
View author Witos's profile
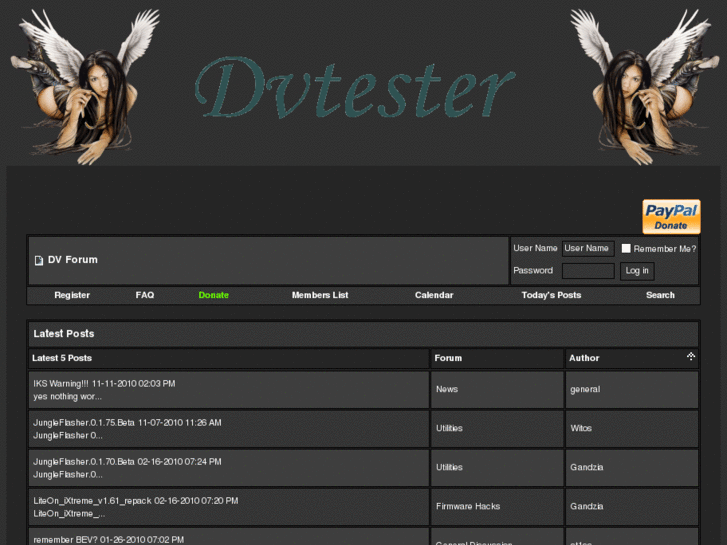[x=581, y=428]
